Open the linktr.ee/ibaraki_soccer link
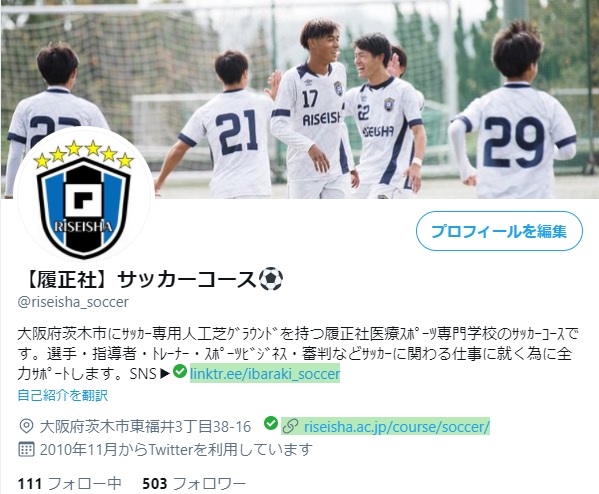Screen dimensions: 599x494 click(265, 374)
